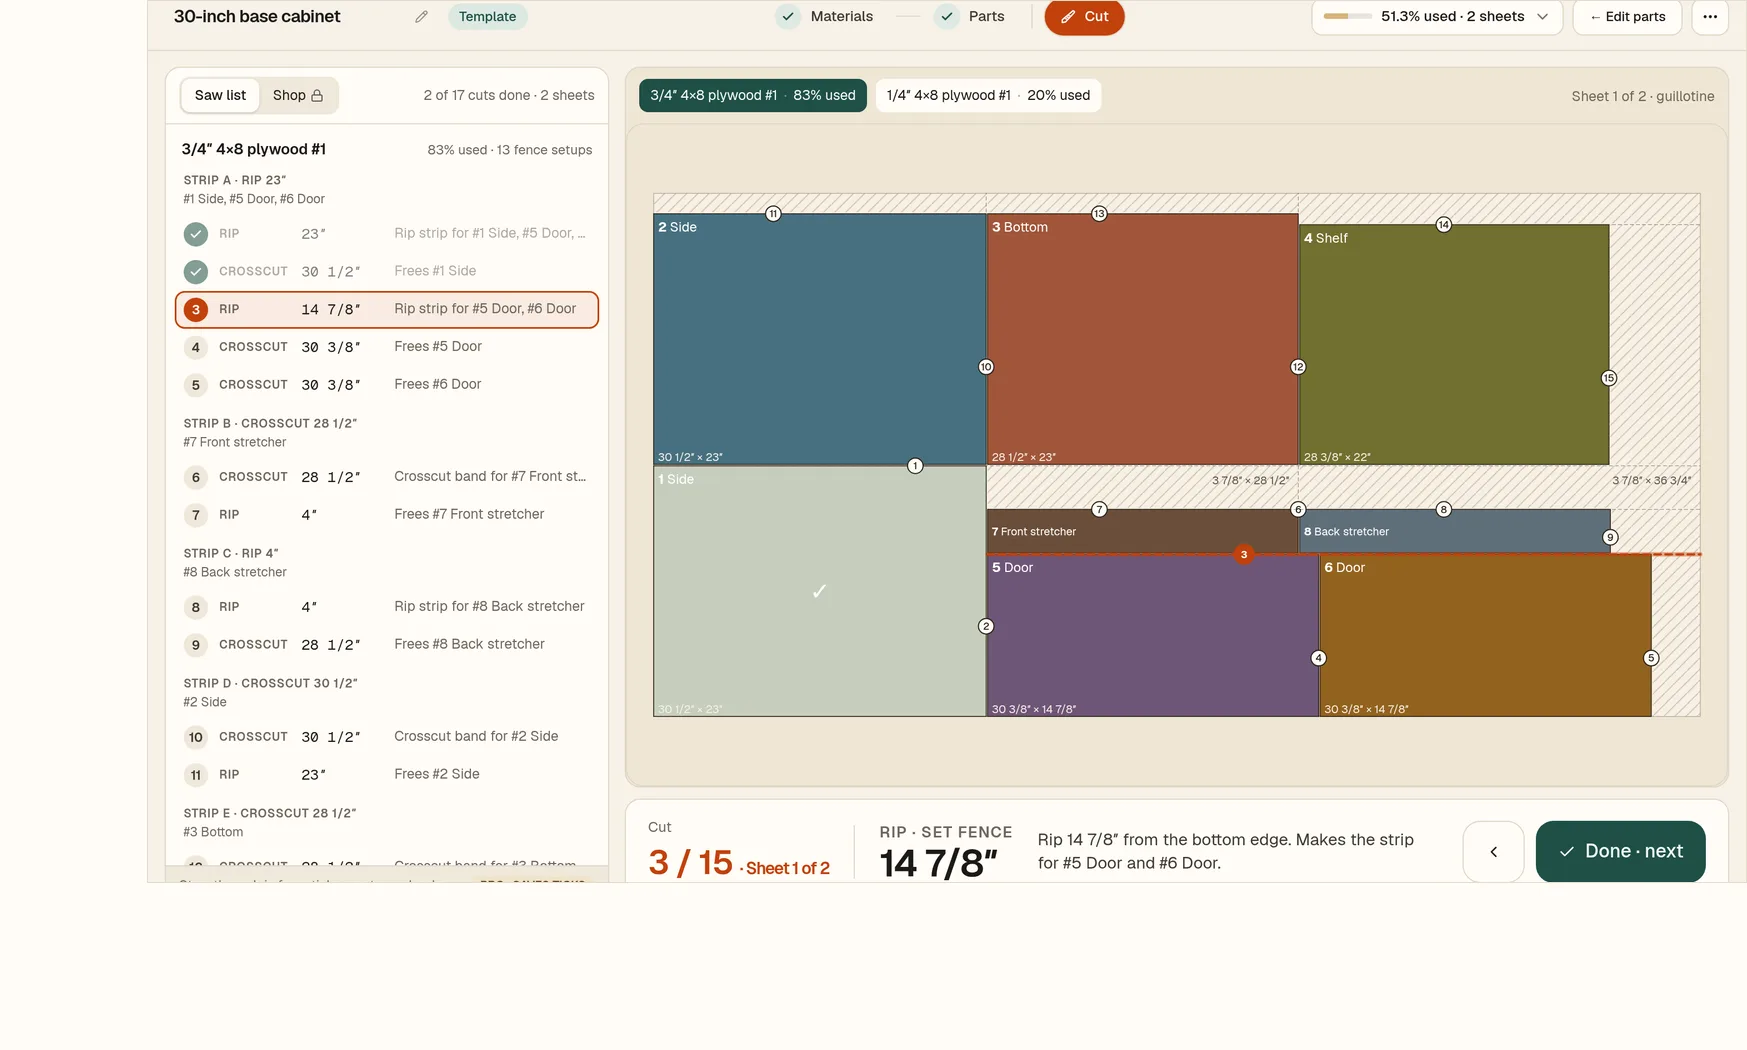Click the 30-inch base cabinet title
Screen dimensions: 1747x1050
click(x=257, y=17)
